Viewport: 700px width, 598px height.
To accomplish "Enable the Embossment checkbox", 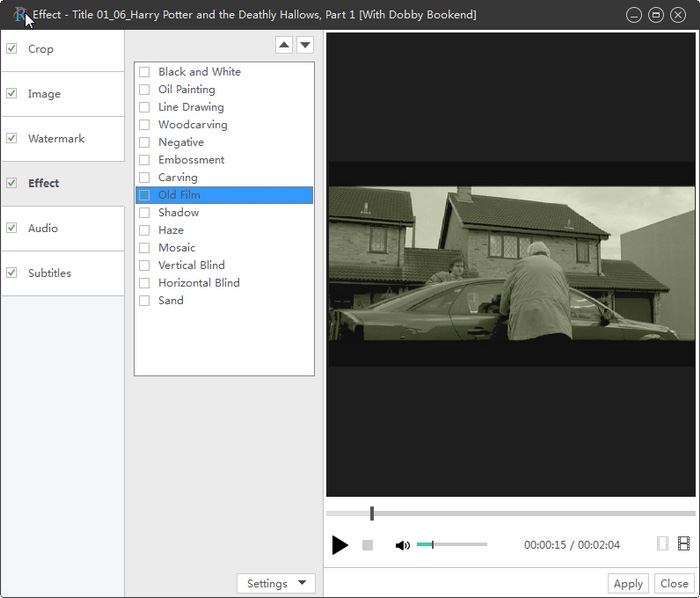I will (144, 160).
